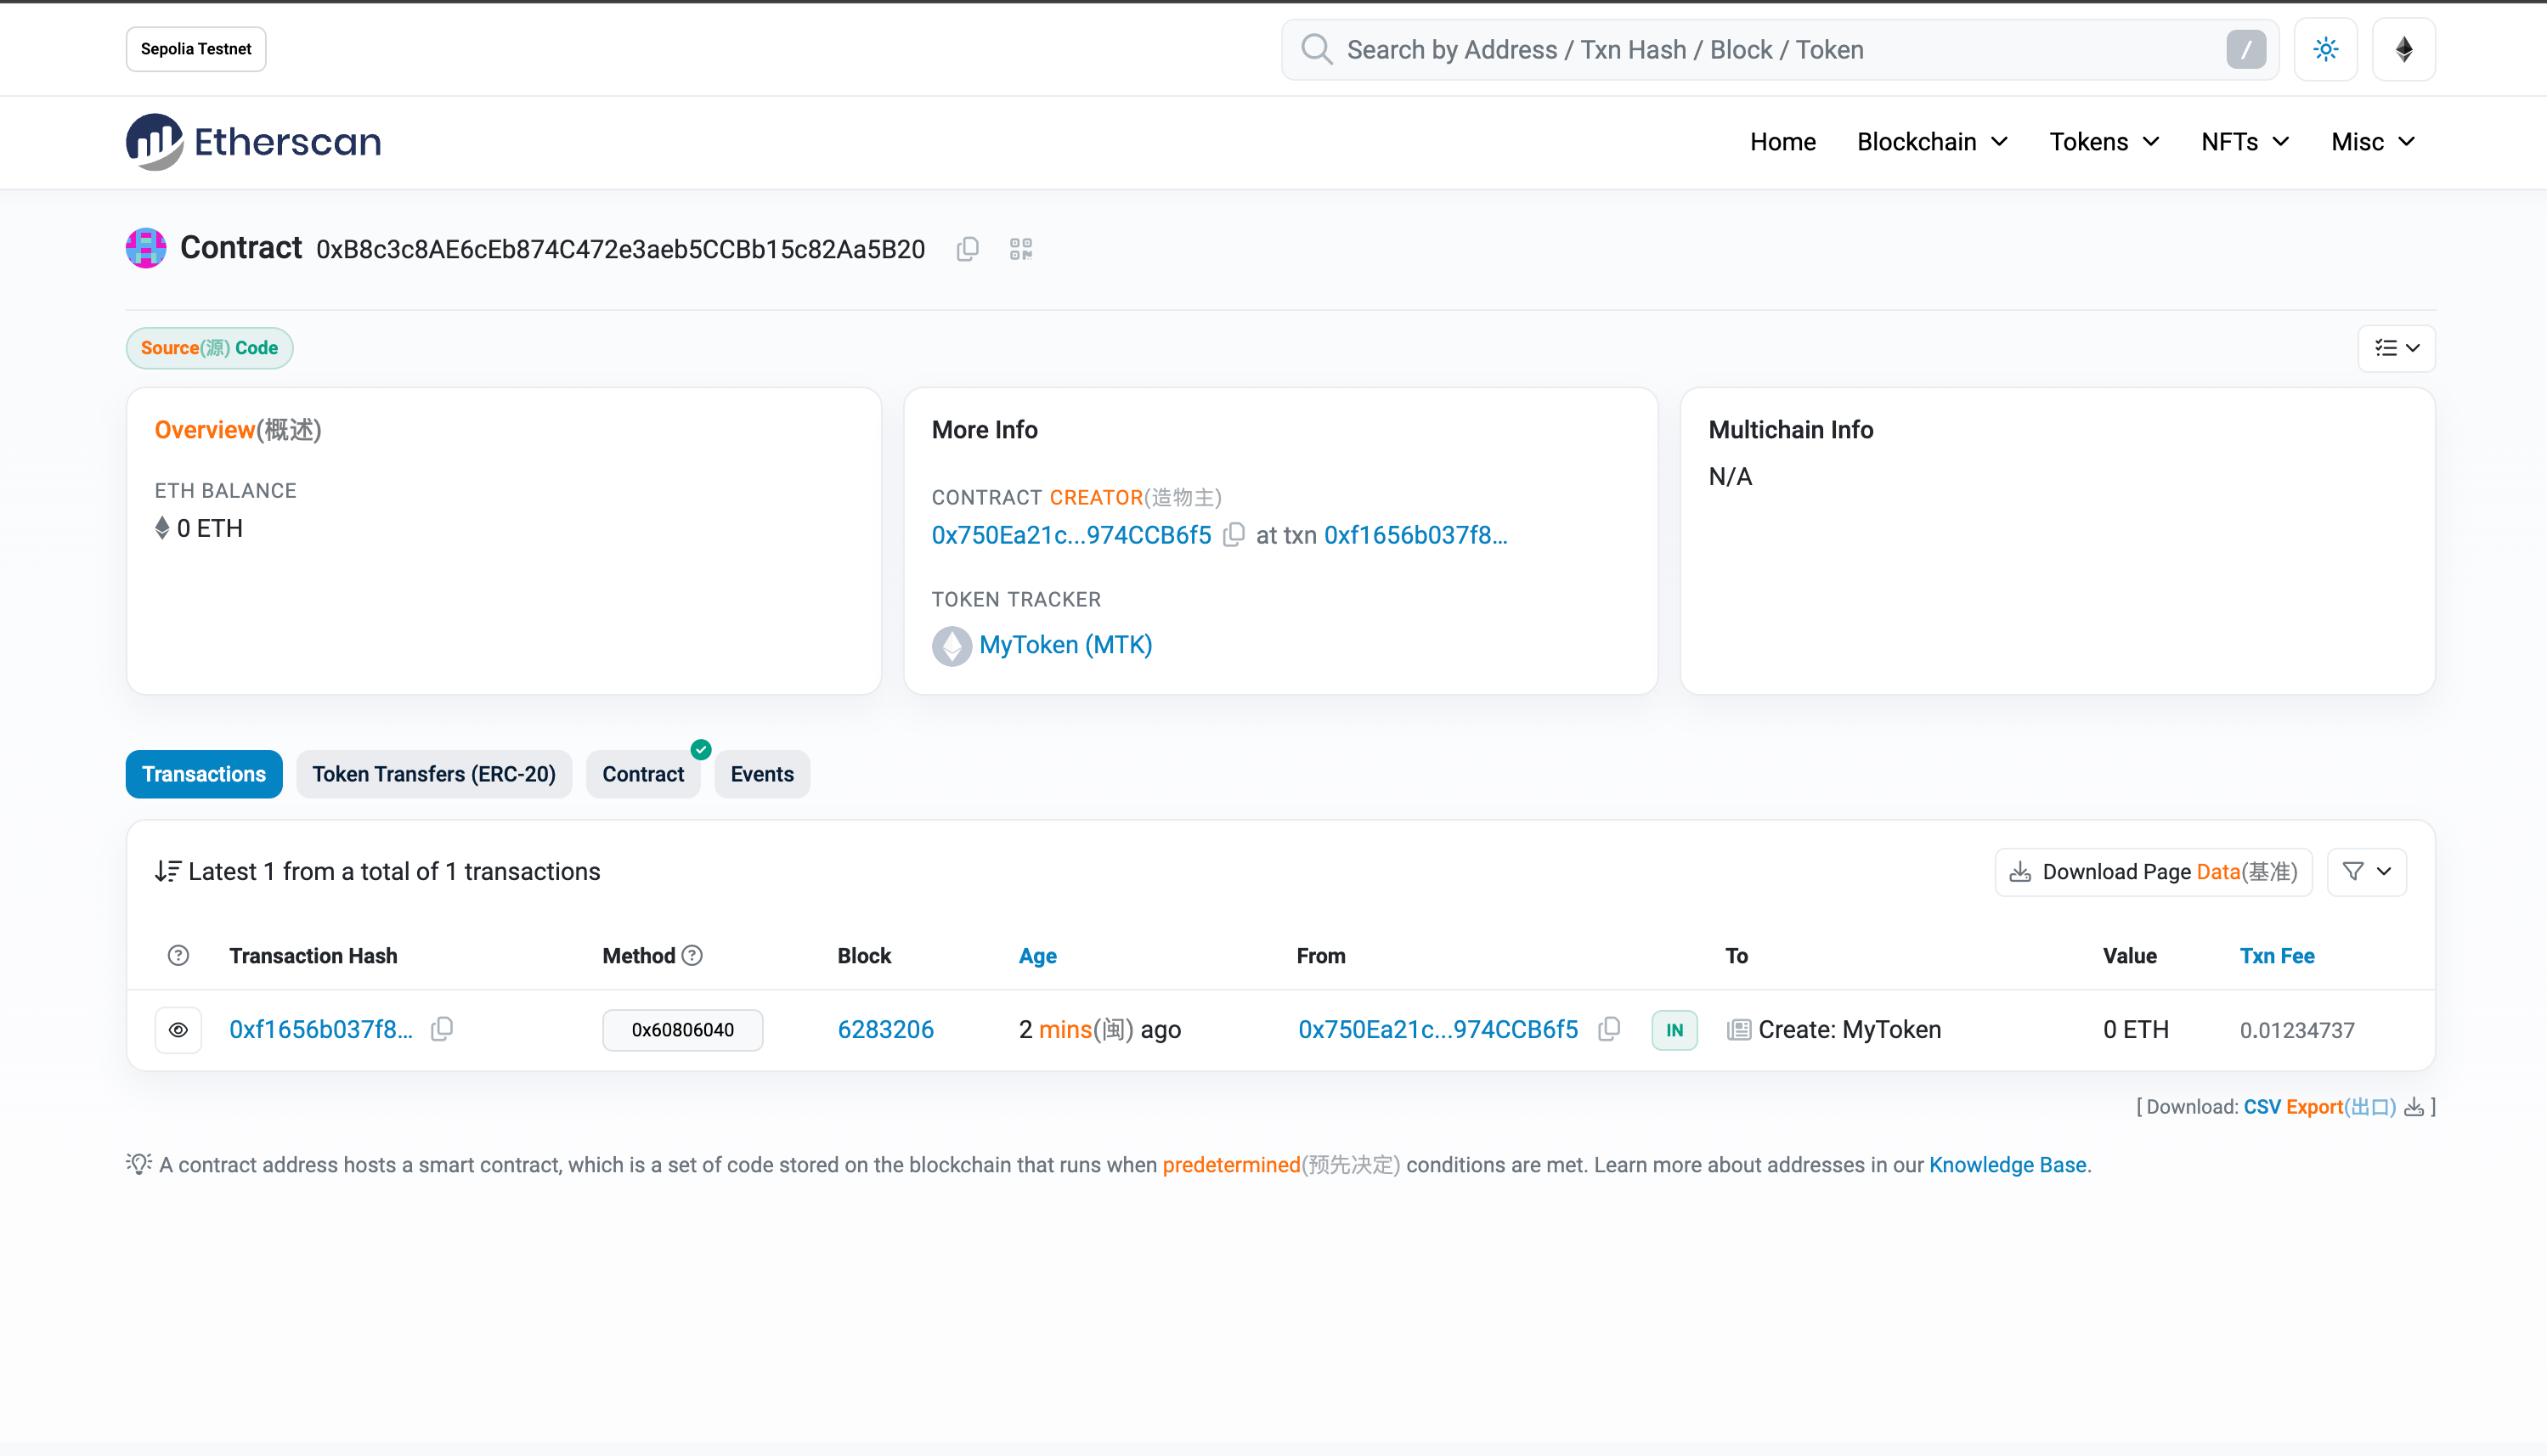Copy the contract address
This screenshot has width=2547, height=1456.
967,249
